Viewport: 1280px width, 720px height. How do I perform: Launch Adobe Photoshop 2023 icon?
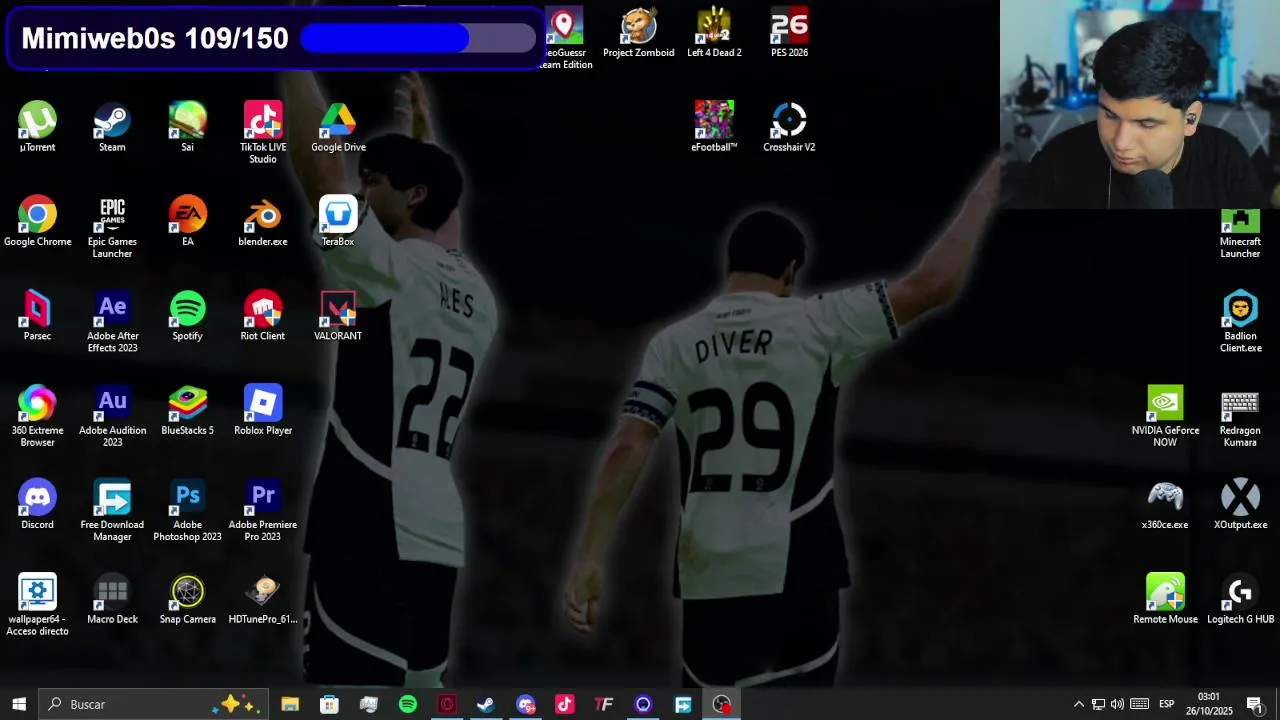[x=187, y=511]
